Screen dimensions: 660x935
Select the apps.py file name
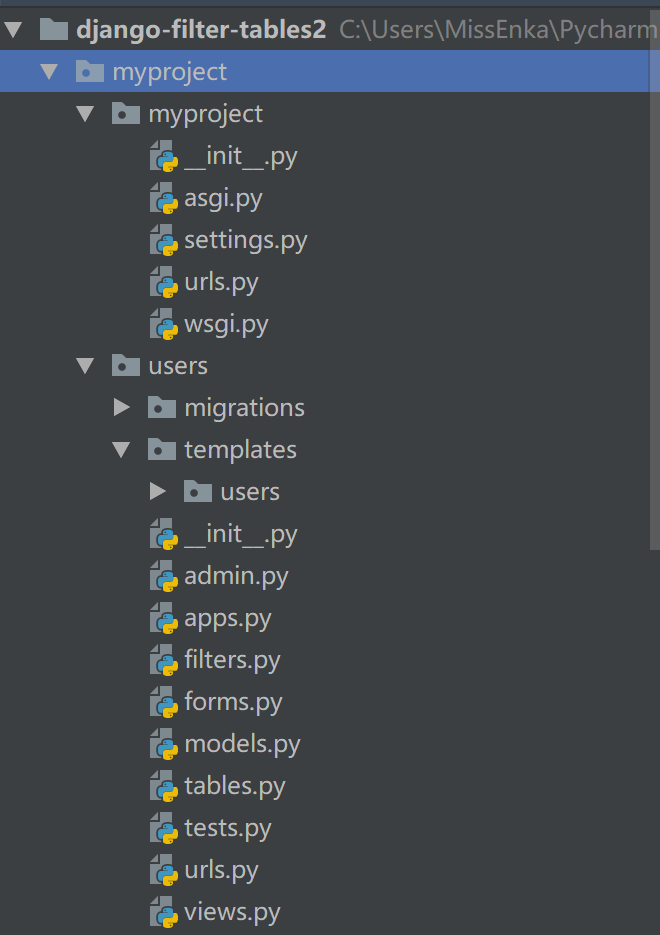(x=228, y=618)
